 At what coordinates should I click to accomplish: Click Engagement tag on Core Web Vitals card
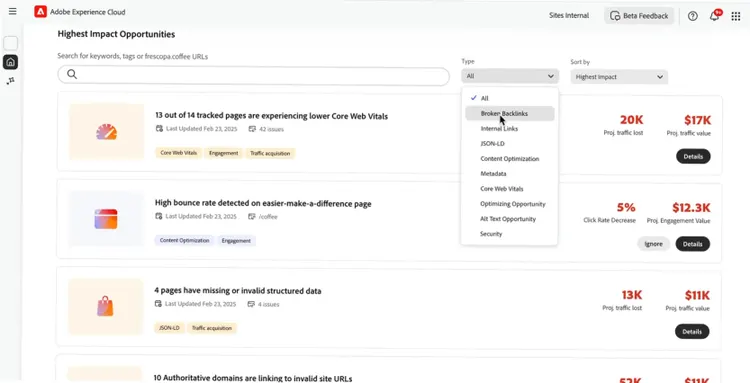(223, 153)
